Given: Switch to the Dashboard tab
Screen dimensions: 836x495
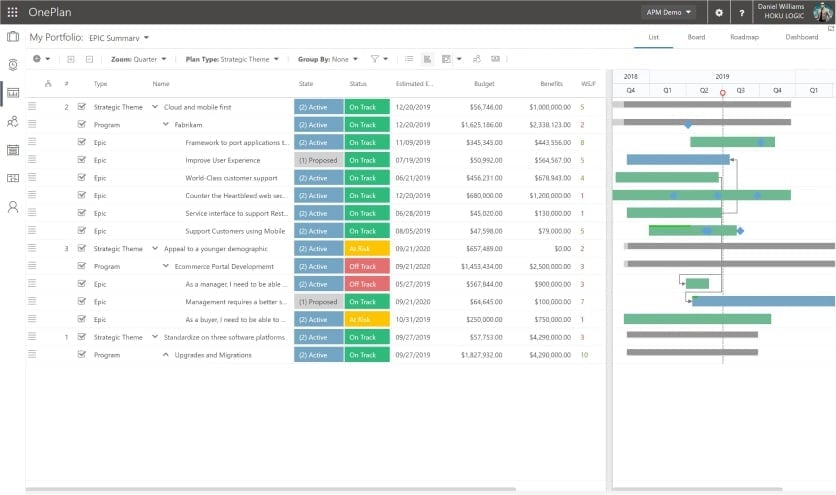Looking at the screenshot, I should point(801,37).
